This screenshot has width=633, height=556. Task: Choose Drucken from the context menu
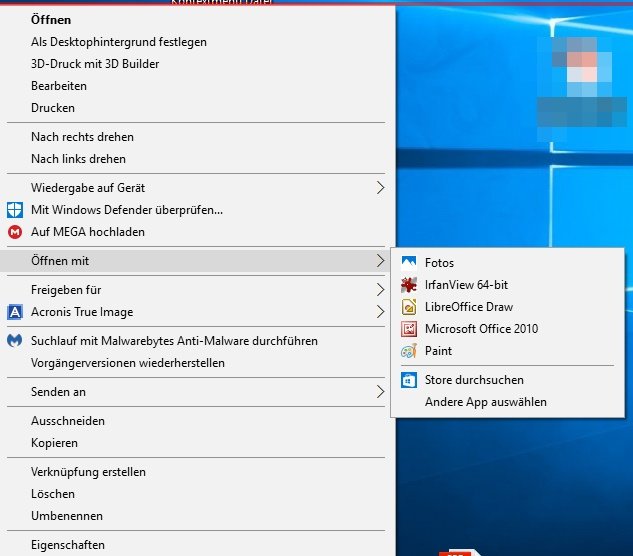click(x=196, y=108)
